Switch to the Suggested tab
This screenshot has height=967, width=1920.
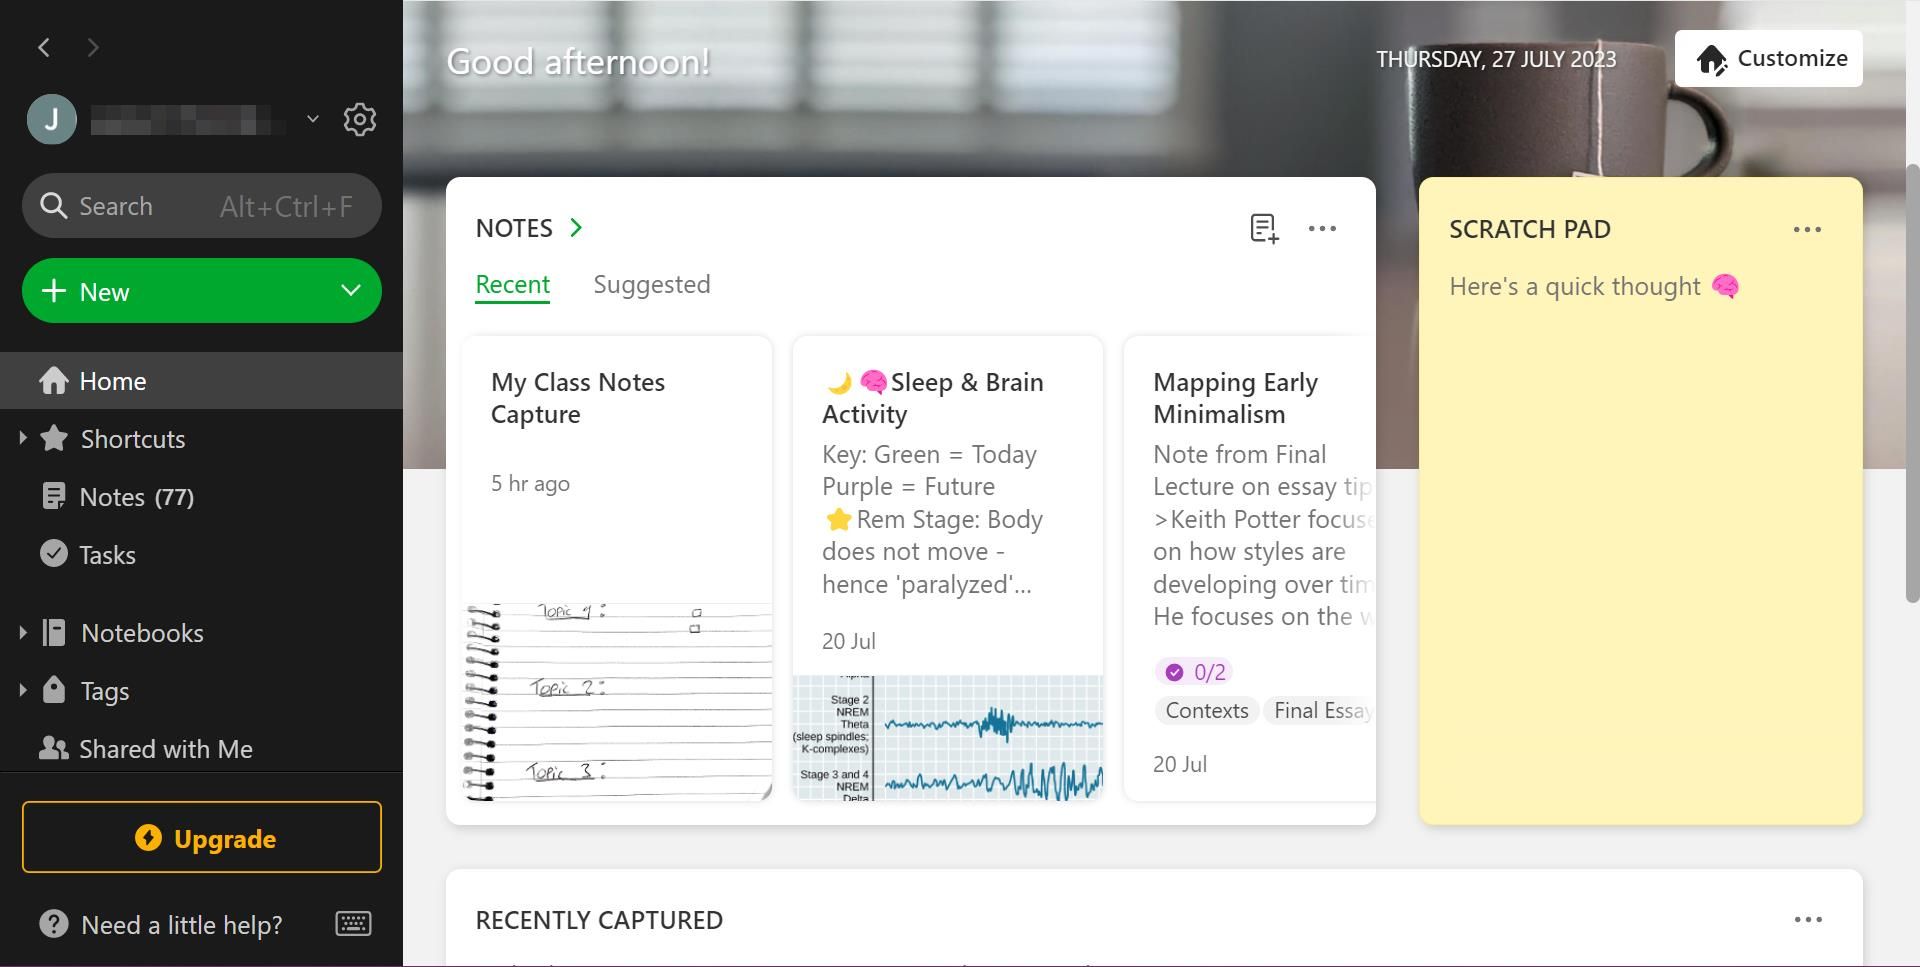651,284
